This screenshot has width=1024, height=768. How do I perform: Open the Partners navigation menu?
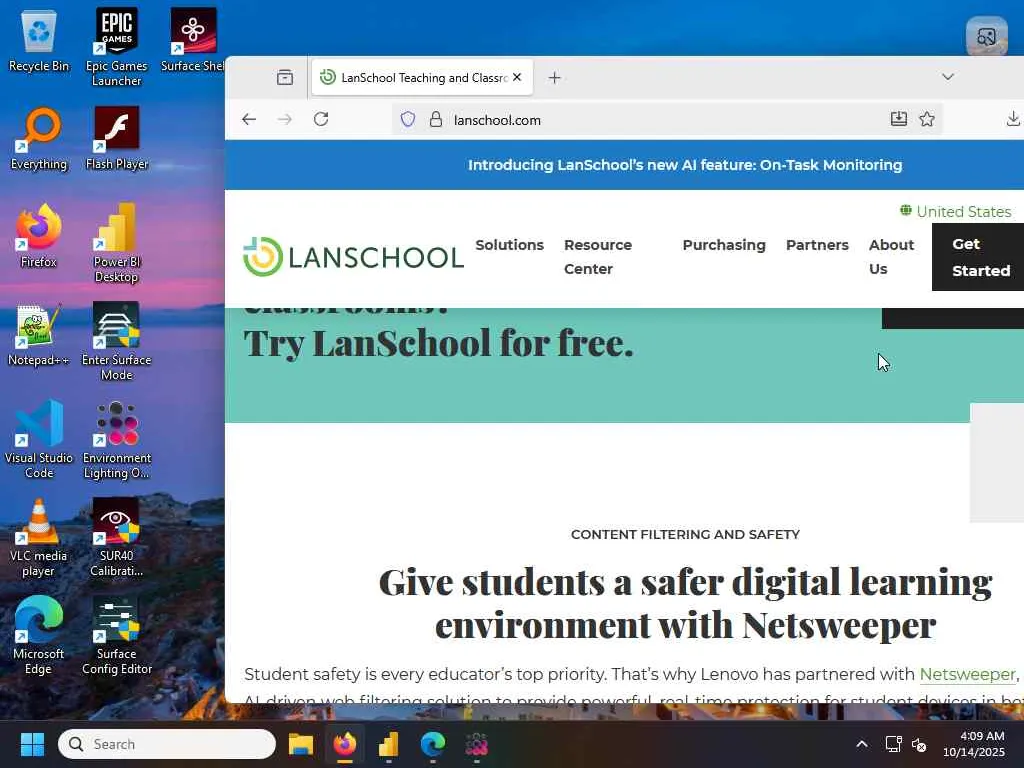click(817, 245)
